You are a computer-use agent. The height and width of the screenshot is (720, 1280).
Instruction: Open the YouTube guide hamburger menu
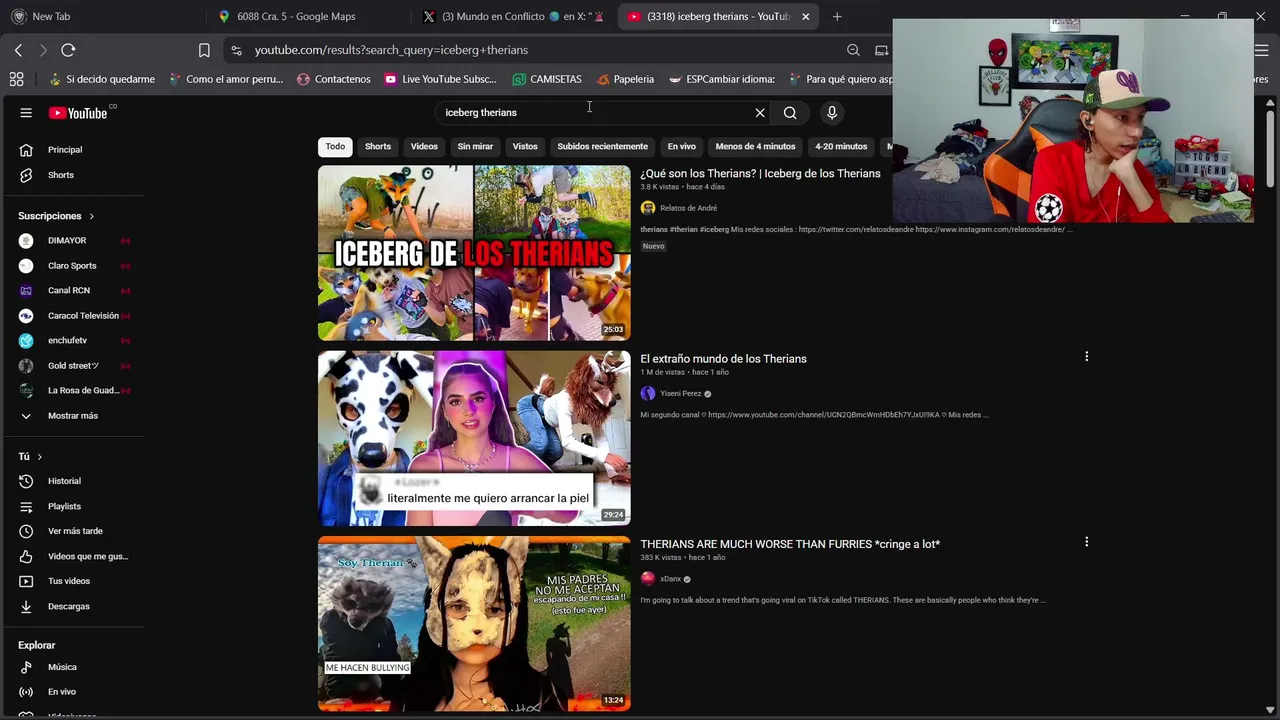click(x=26, y=113)
